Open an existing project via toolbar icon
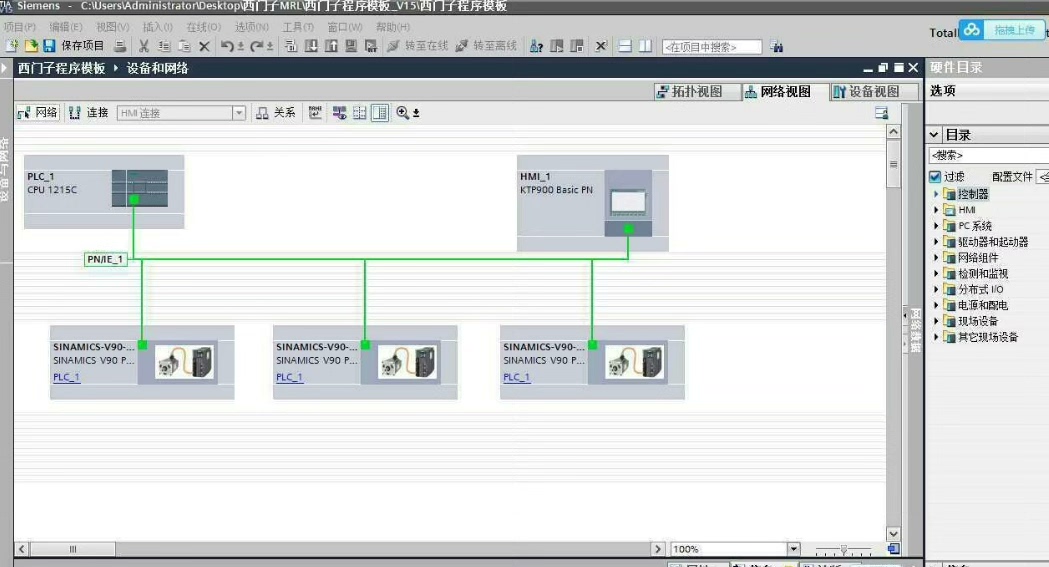This screenshot has height=567, width=1049. tap(31, 46)
